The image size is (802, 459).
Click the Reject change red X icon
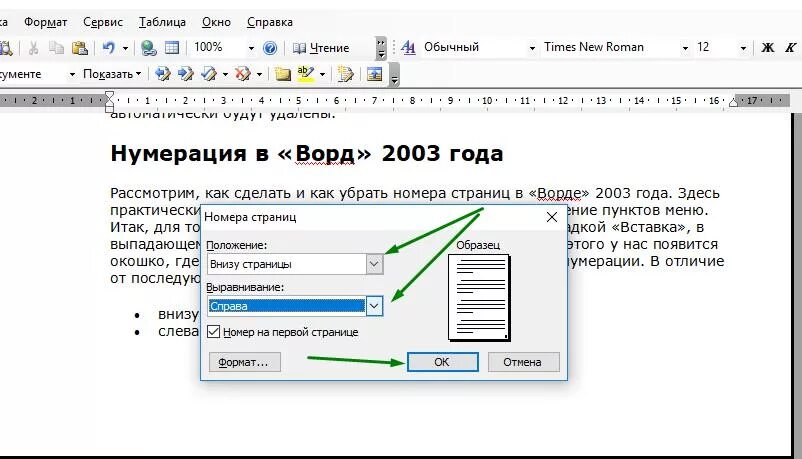242,74
